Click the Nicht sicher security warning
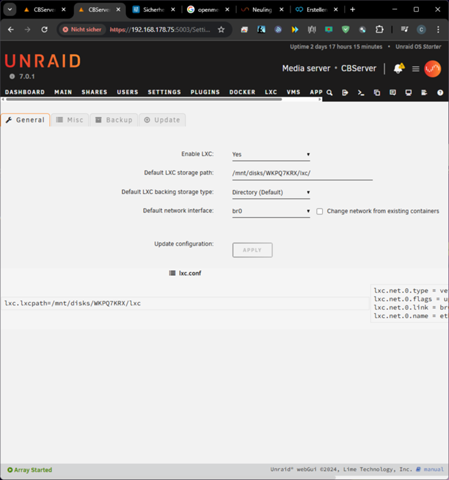This screenshot has height=480, width=449. point(82,30)
